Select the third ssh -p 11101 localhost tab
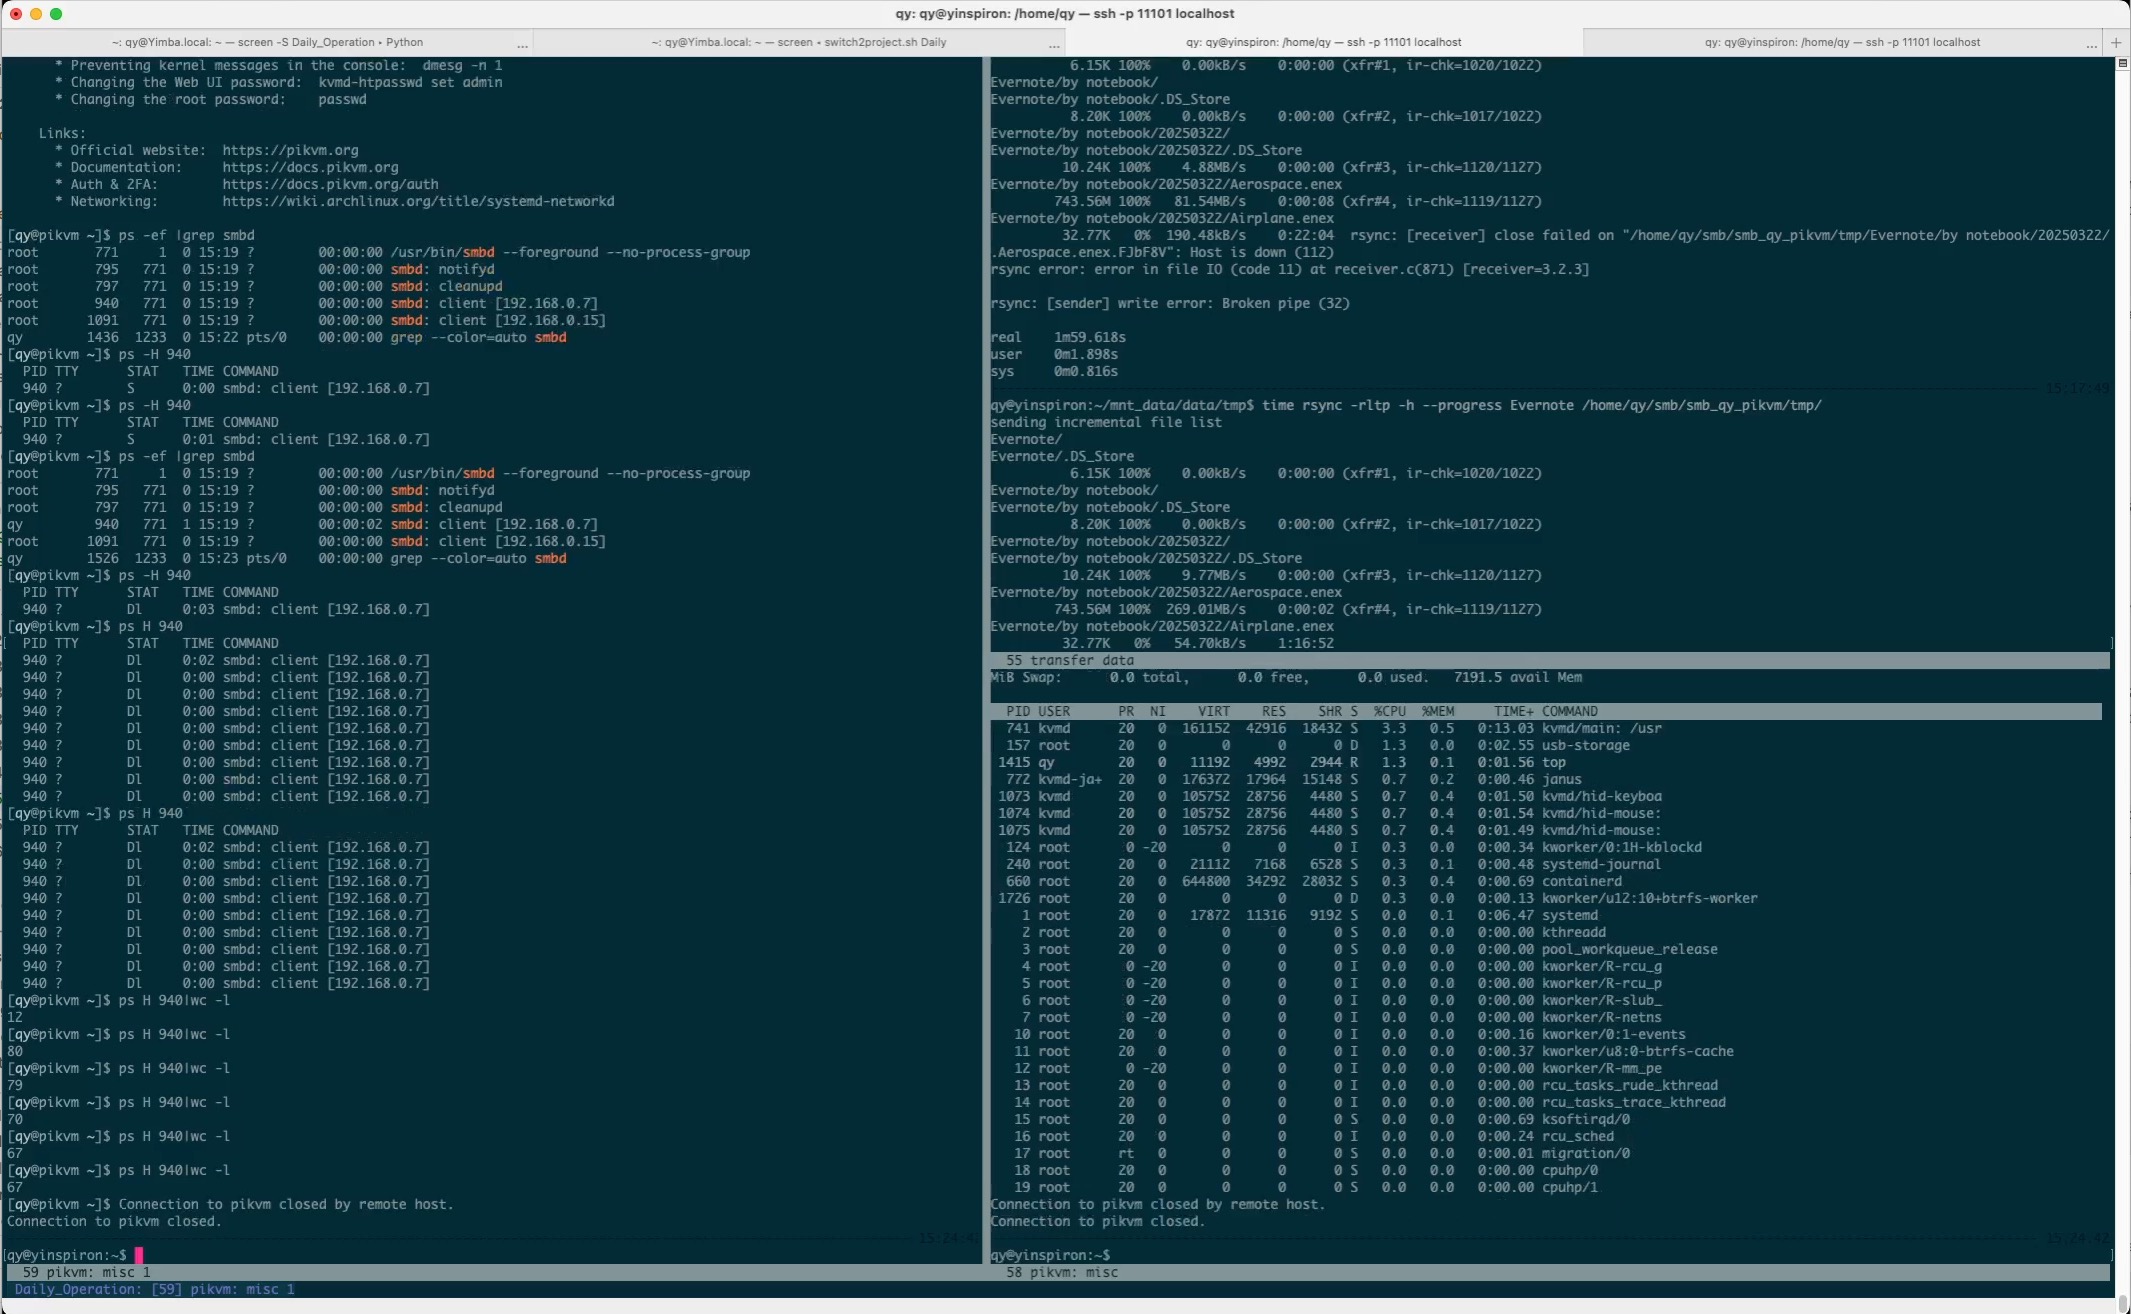2131x1314 pixels. [1323, 42]
